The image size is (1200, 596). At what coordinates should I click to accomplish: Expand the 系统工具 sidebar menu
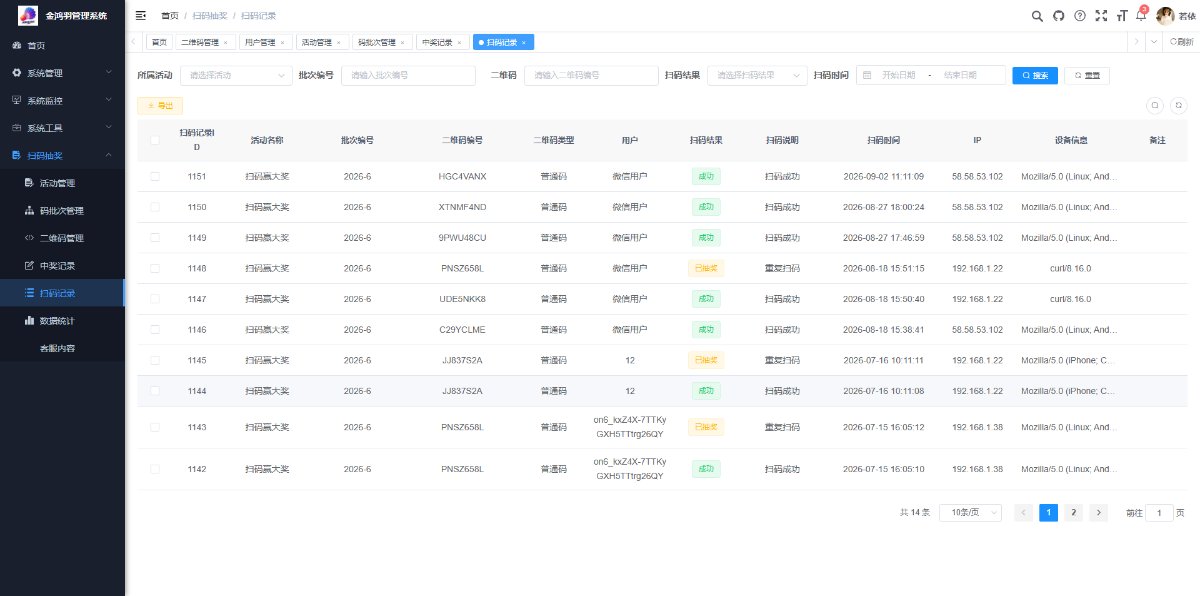coord(62,128)
